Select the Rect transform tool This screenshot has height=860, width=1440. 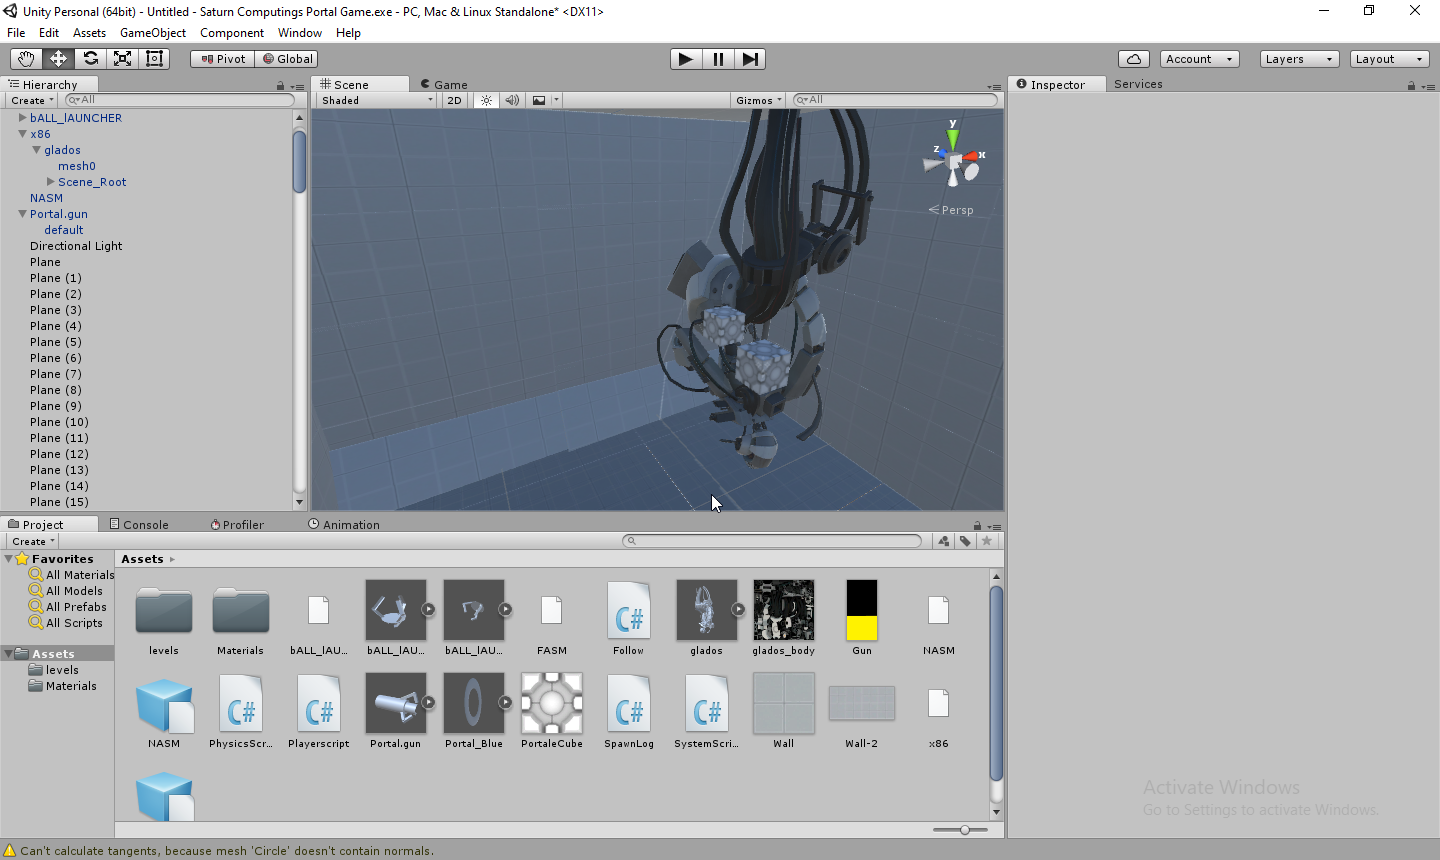point(154,59)
